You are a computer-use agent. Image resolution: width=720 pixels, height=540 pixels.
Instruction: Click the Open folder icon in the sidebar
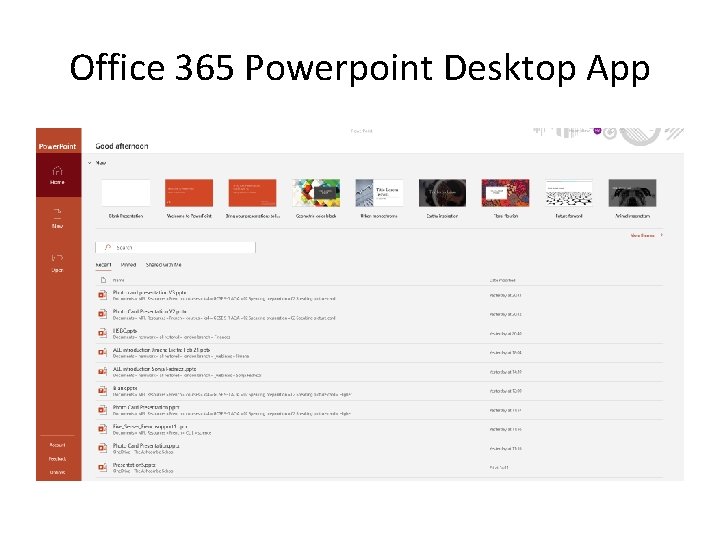point(57,258)
